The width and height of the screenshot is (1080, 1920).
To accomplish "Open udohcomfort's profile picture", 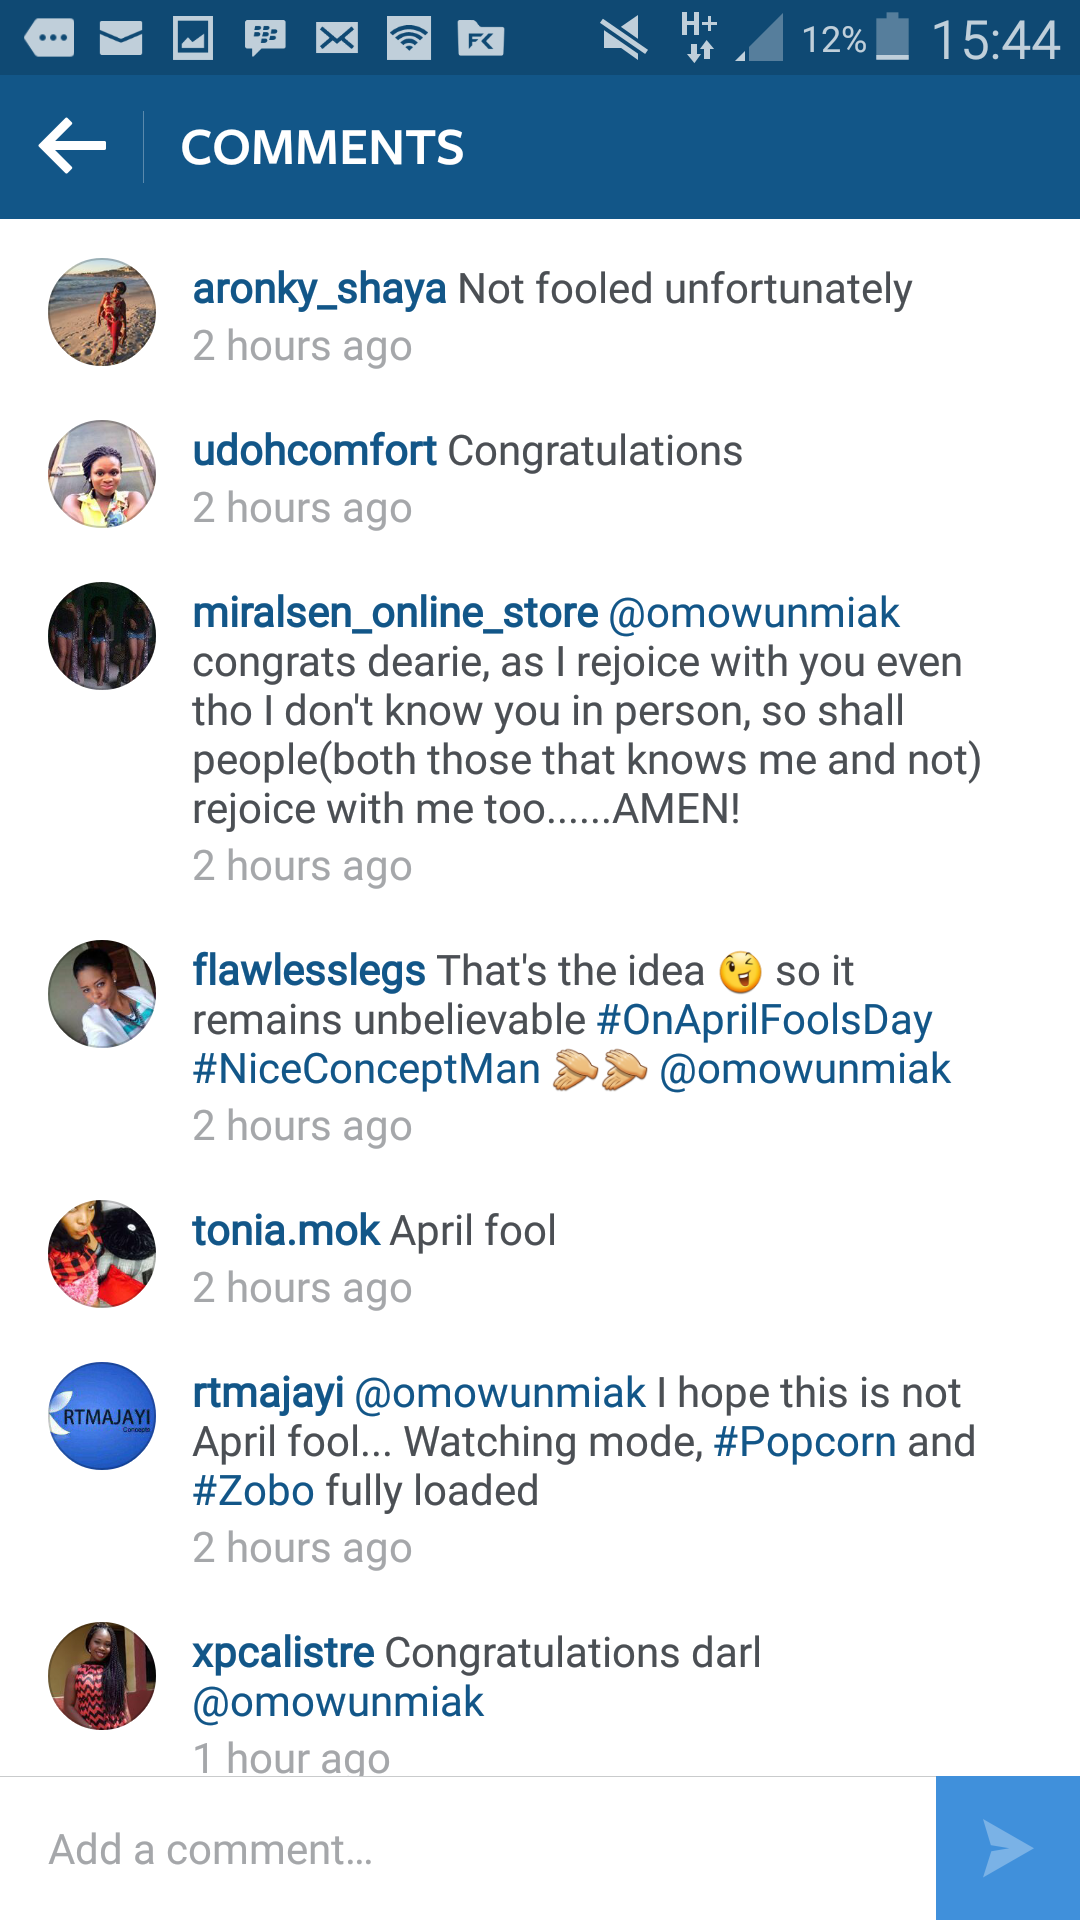I will coord(102,474).
